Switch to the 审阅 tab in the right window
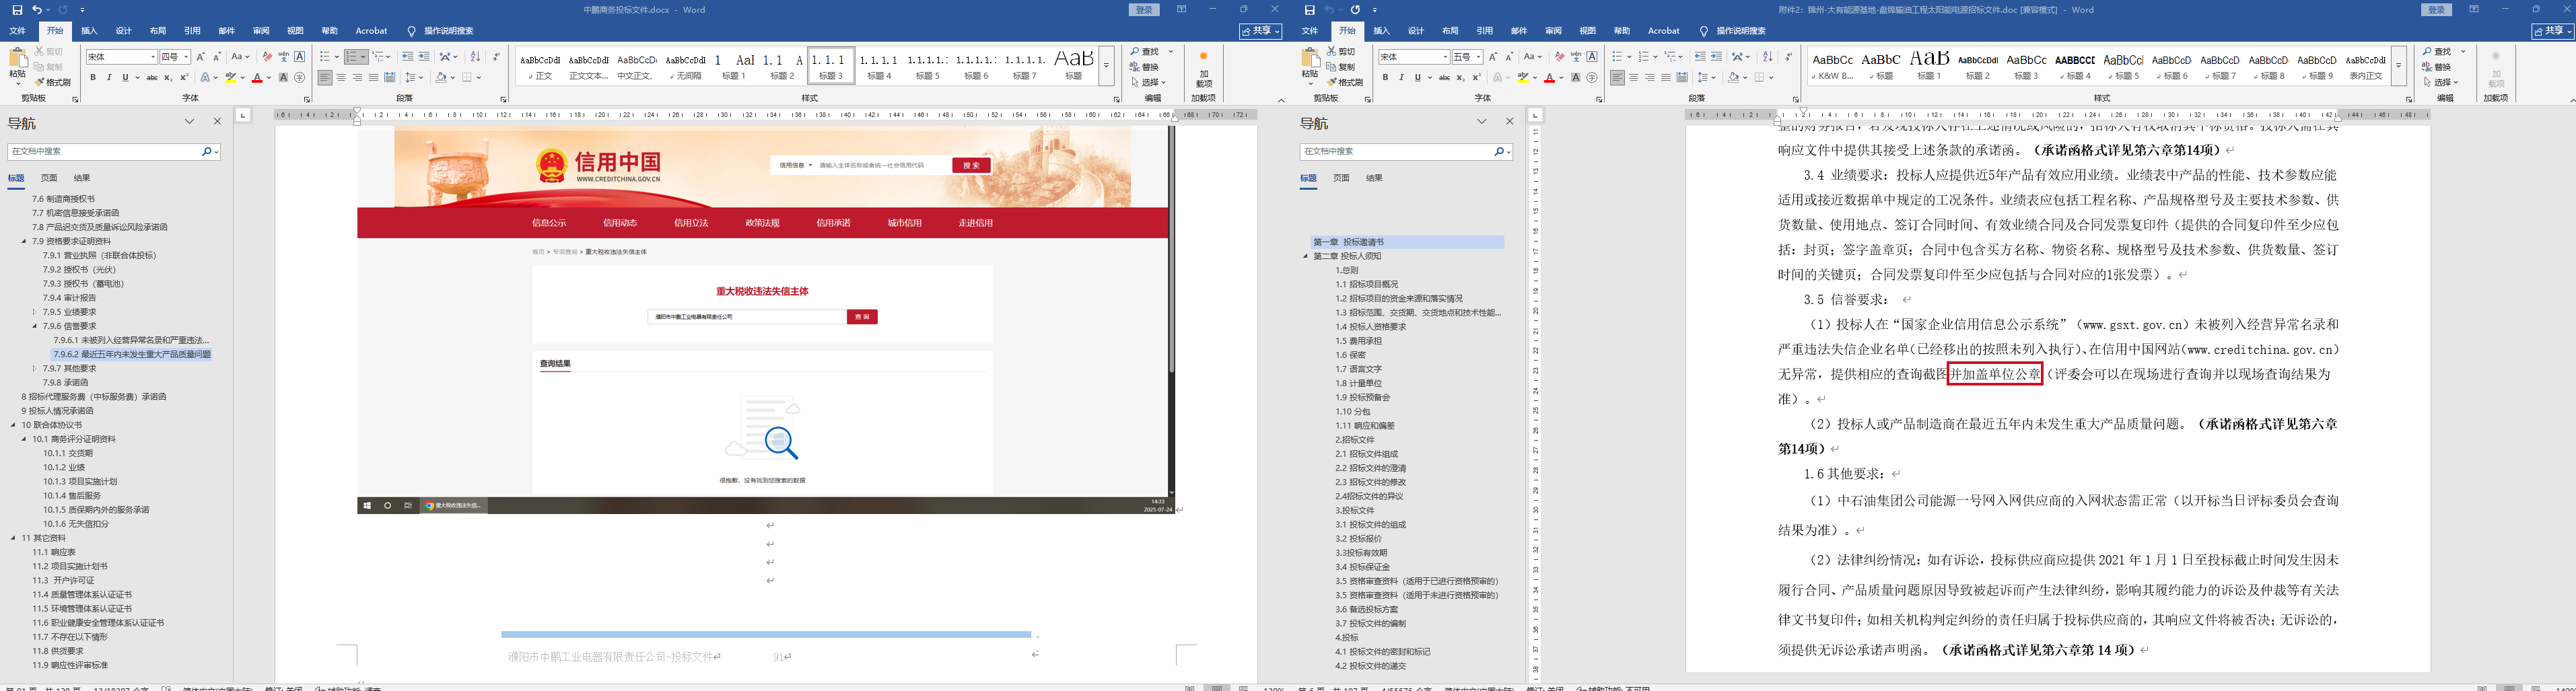 point(1553,31)
